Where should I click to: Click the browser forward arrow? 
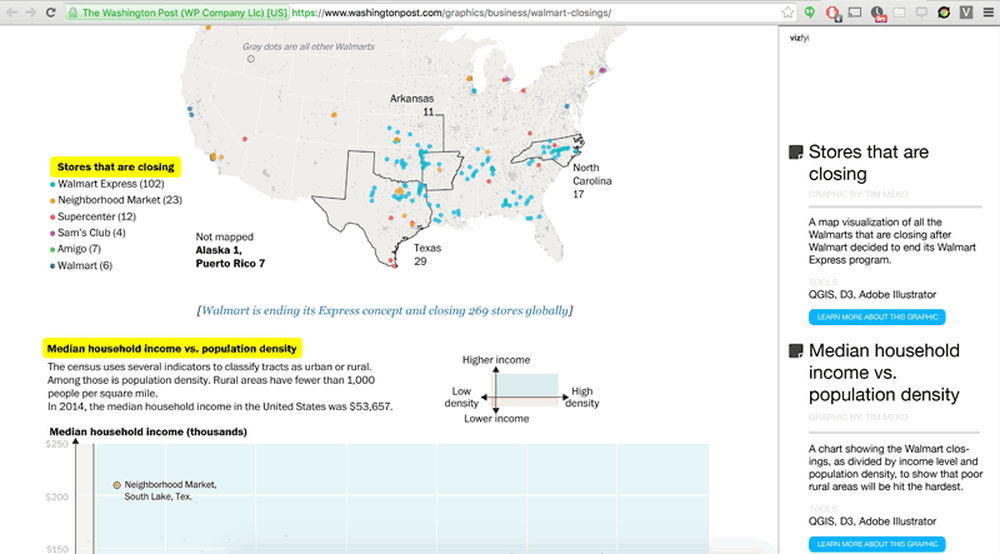30,13
